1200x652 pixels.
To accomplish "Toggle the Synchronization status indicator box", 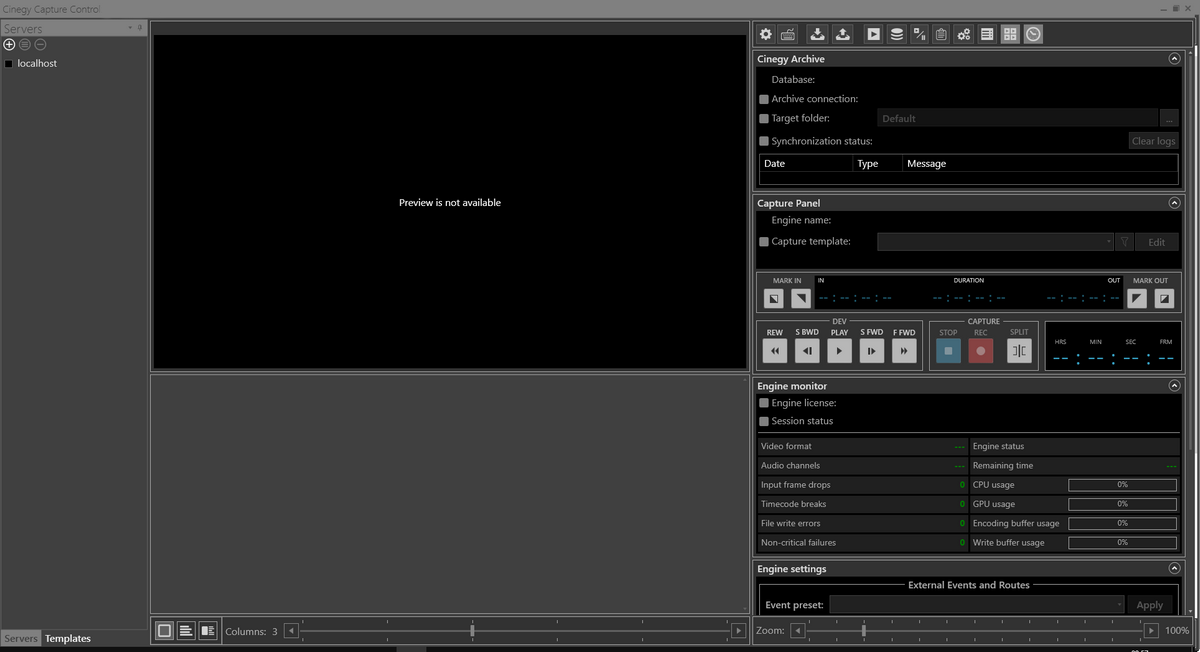I will tap(764, 141).
